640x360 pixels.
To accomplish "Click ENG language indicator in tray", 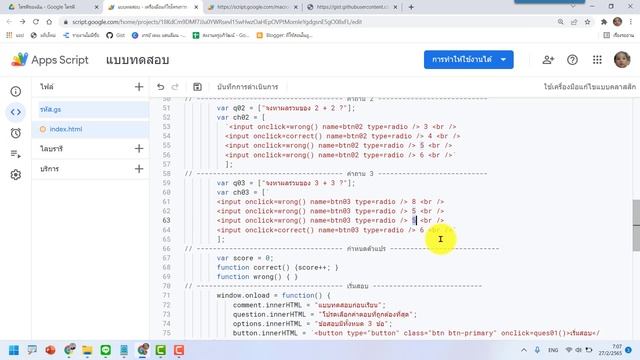I will click(553, 350).
